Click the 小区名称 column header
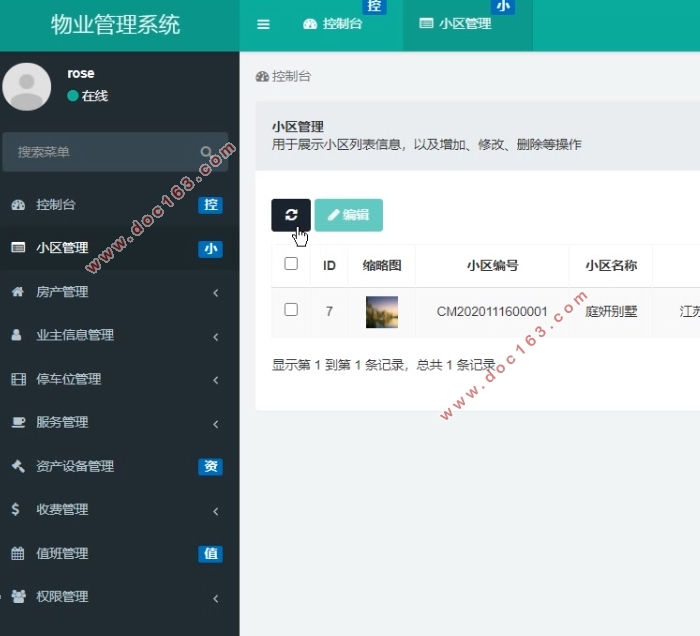Screen dimensions: 700x636 pos(611,266)
